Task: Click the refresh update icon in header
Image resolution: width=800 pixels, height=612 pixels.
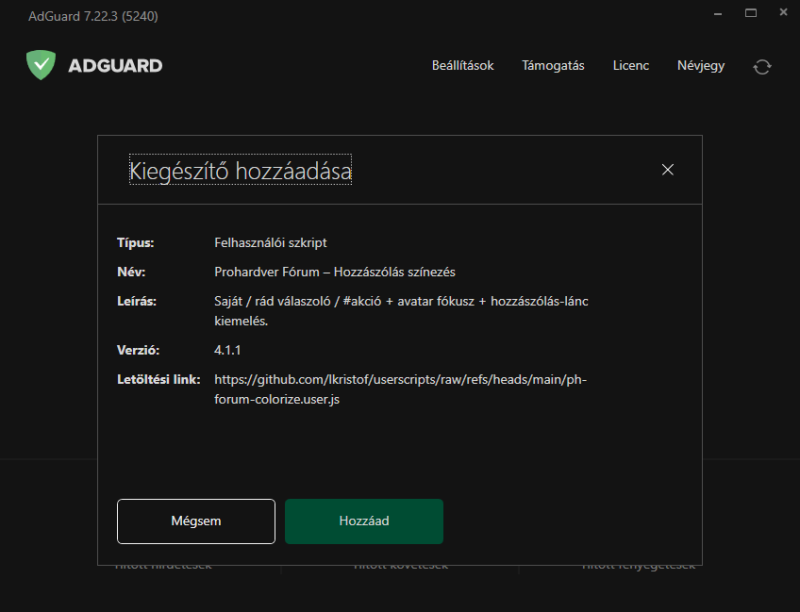Action: coord(762,67)
